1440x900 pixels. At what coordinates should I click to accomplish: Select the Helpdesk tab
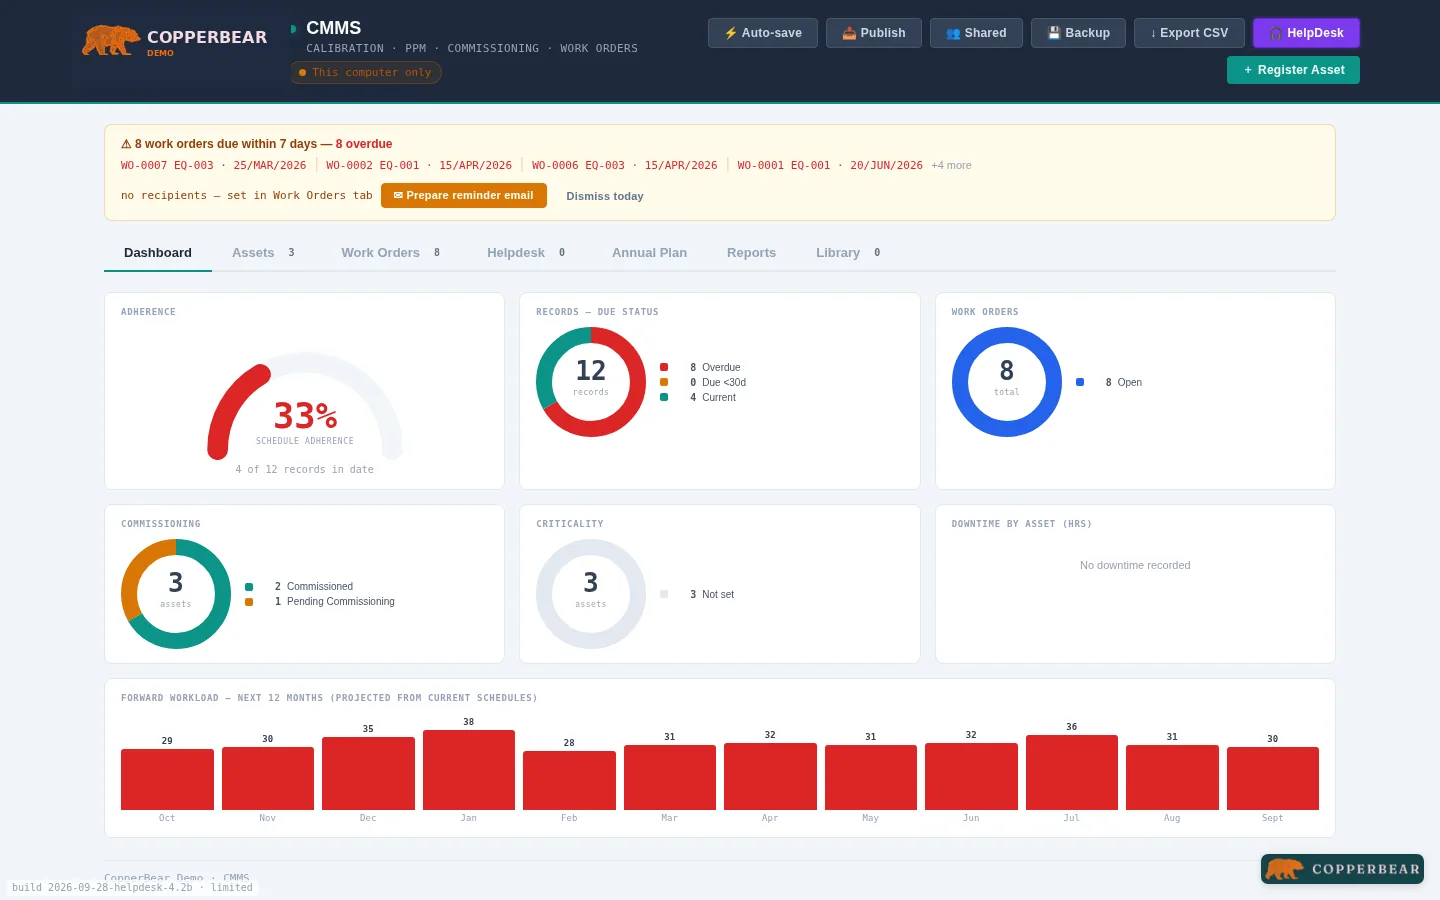coord(526,253)
